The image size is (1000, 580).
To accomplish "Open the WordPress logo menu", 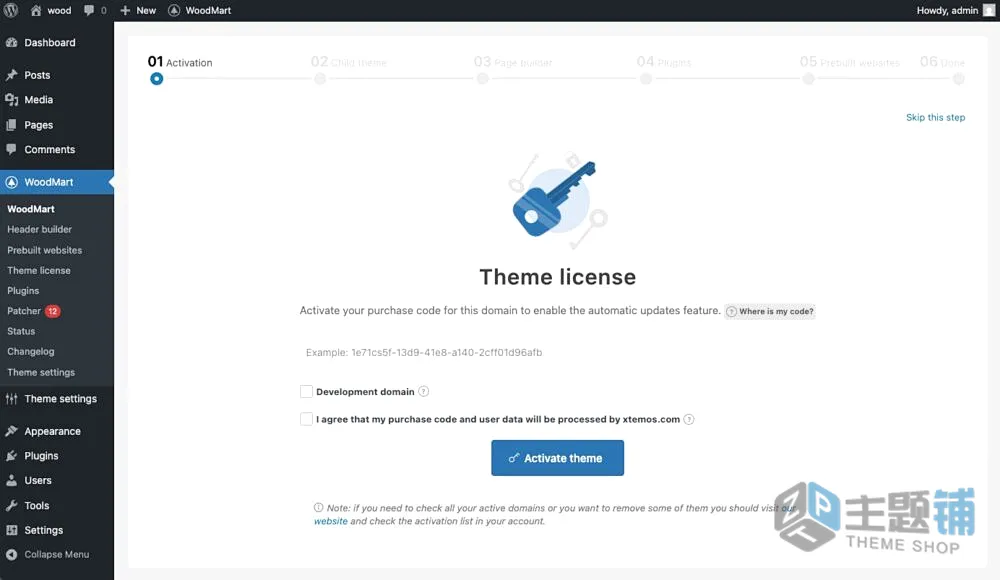I will [x=11, y=10].
